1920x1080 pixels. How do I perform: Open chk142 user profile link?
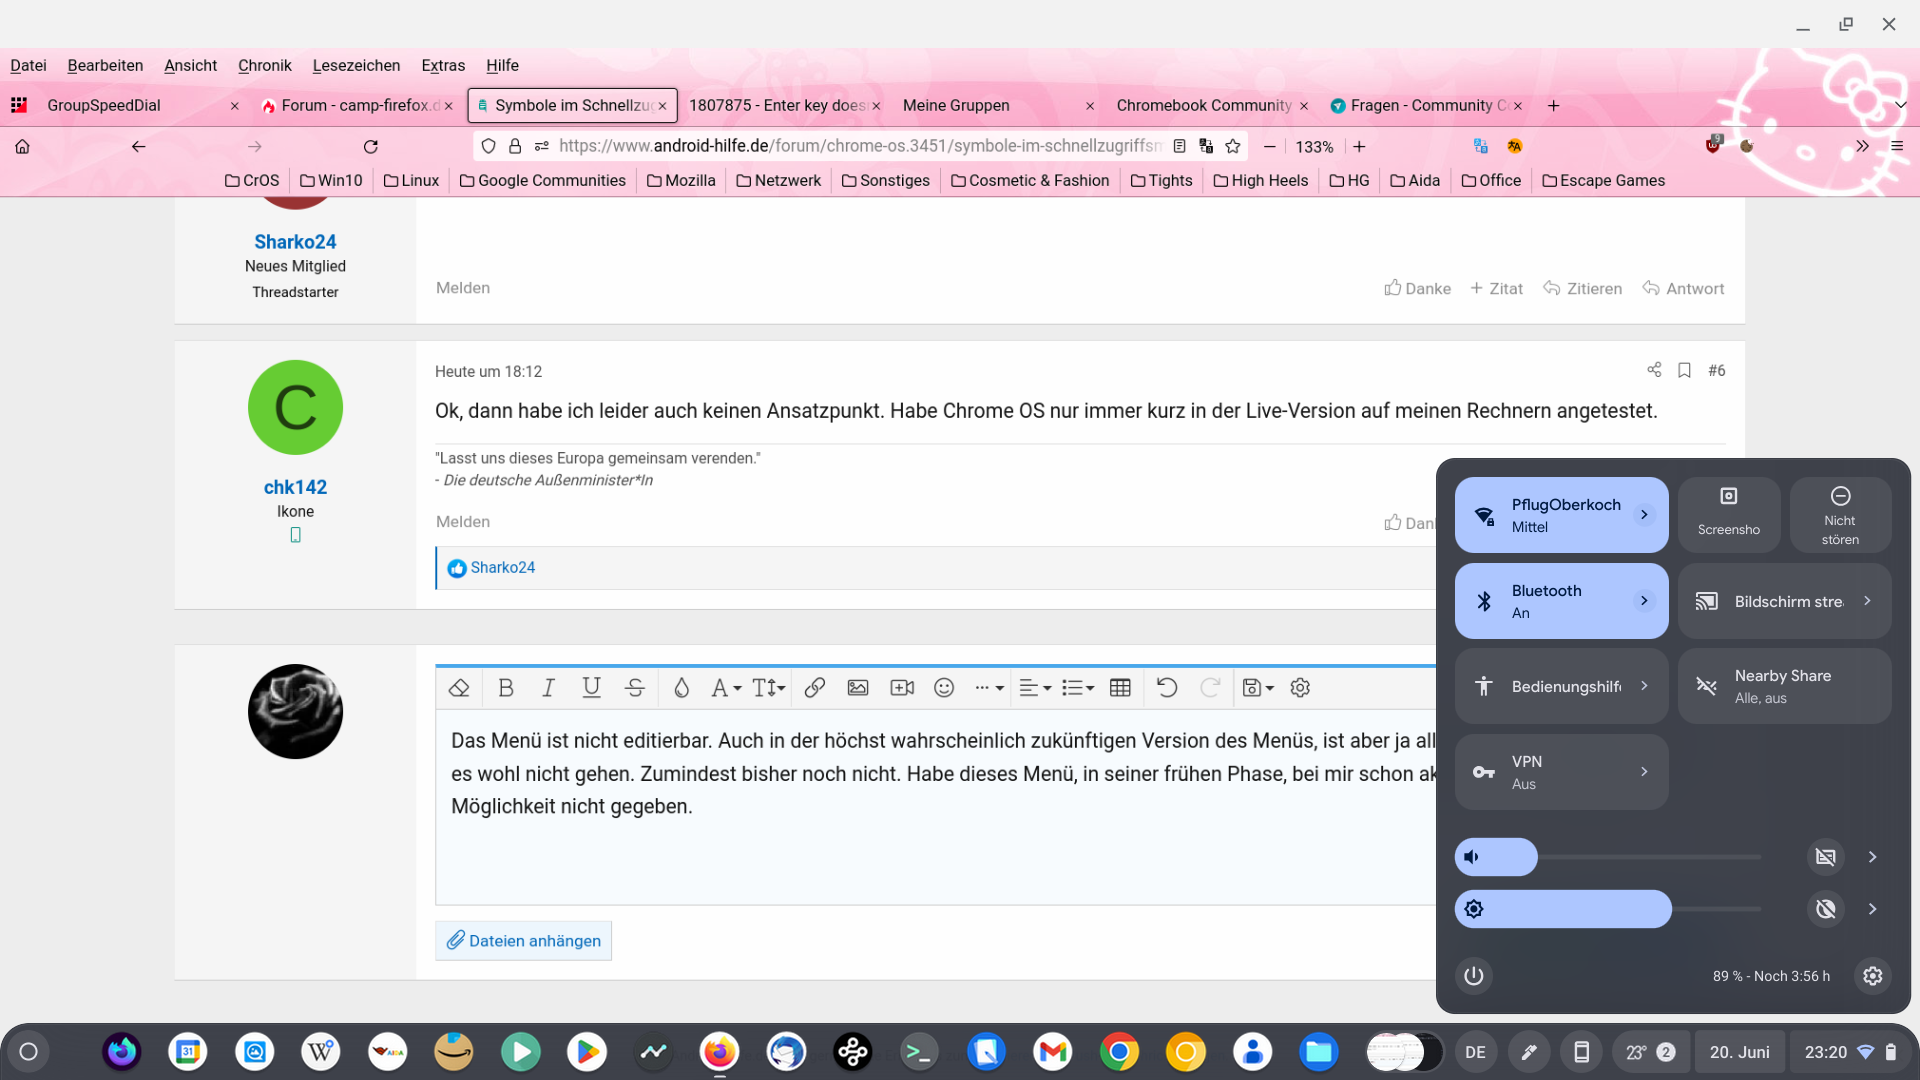coord(295,487)
